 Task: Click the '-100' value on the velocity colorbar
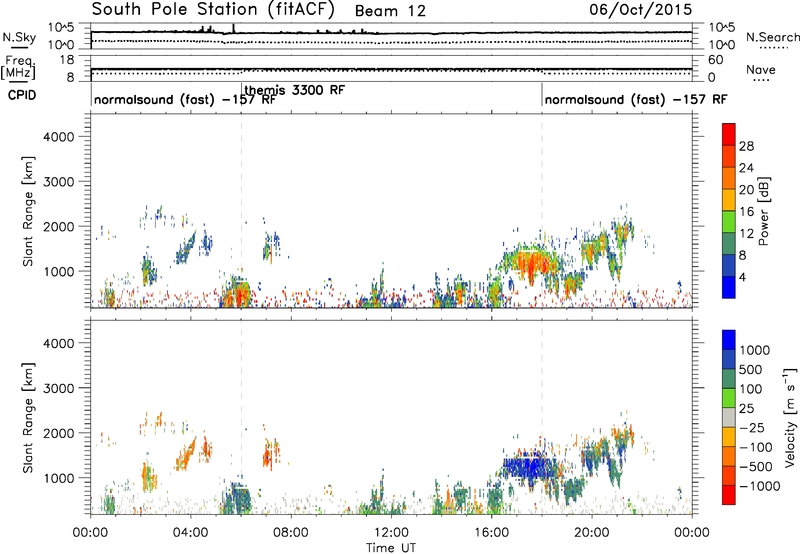[756, 447]
